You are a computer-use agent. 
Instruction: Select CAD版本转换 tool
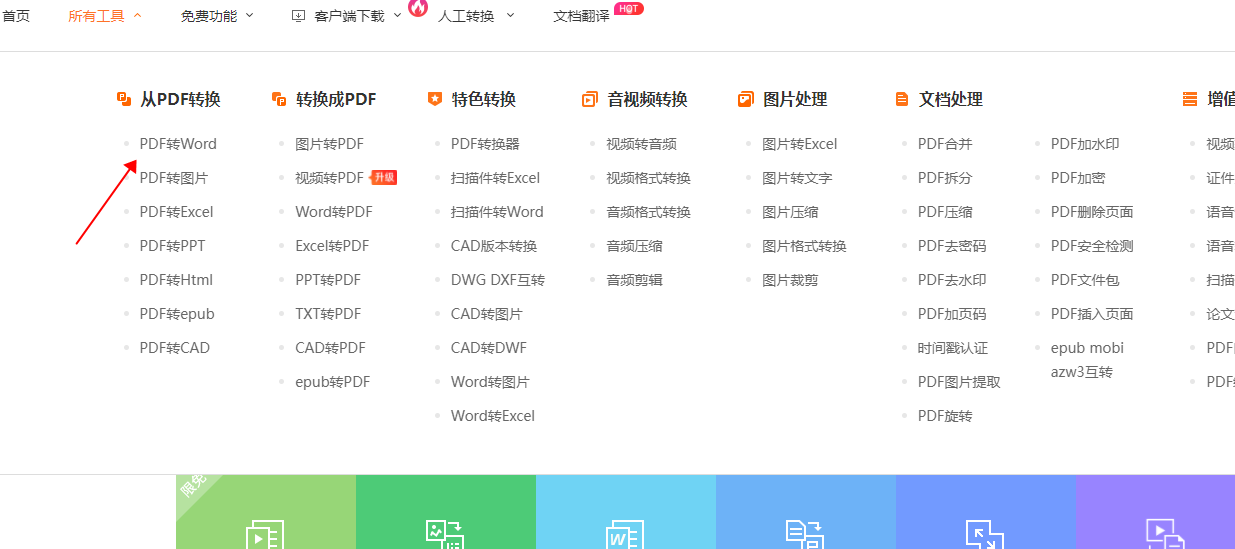point(494,246)
